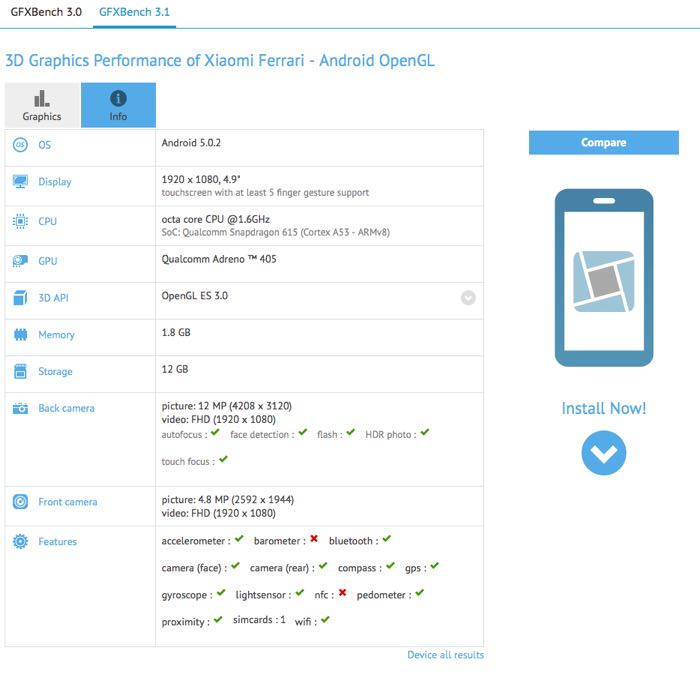
Task: Click the gyroscope checkmark
Action: click(221, 592)
